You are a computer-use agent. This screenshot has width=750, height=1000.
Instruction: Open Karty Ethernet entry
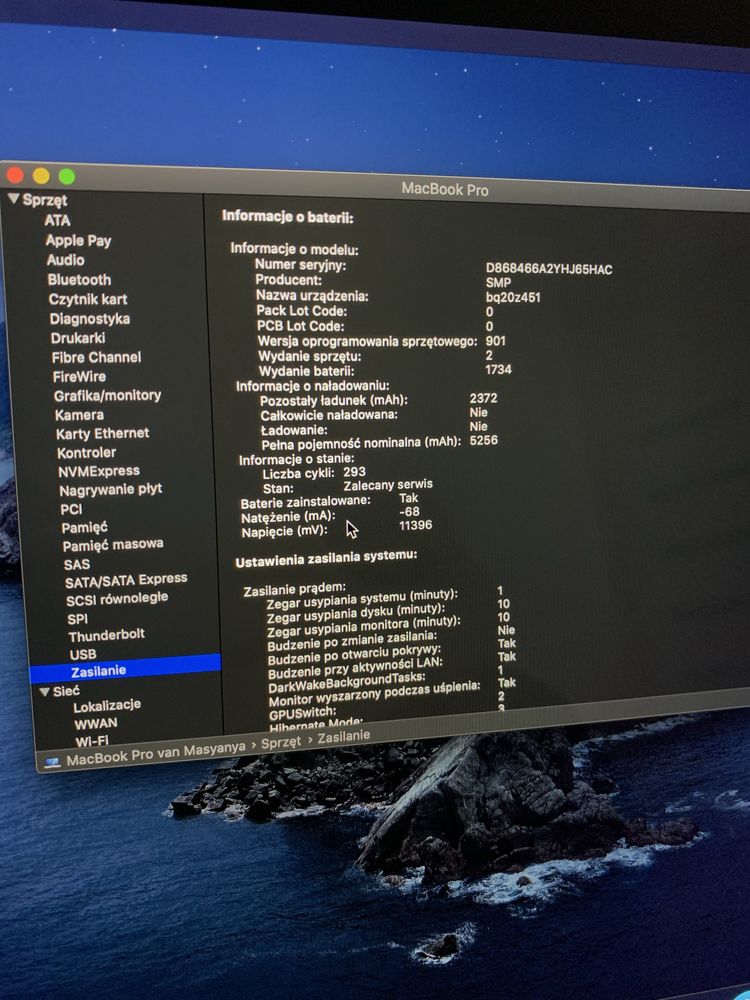(103, 434)
